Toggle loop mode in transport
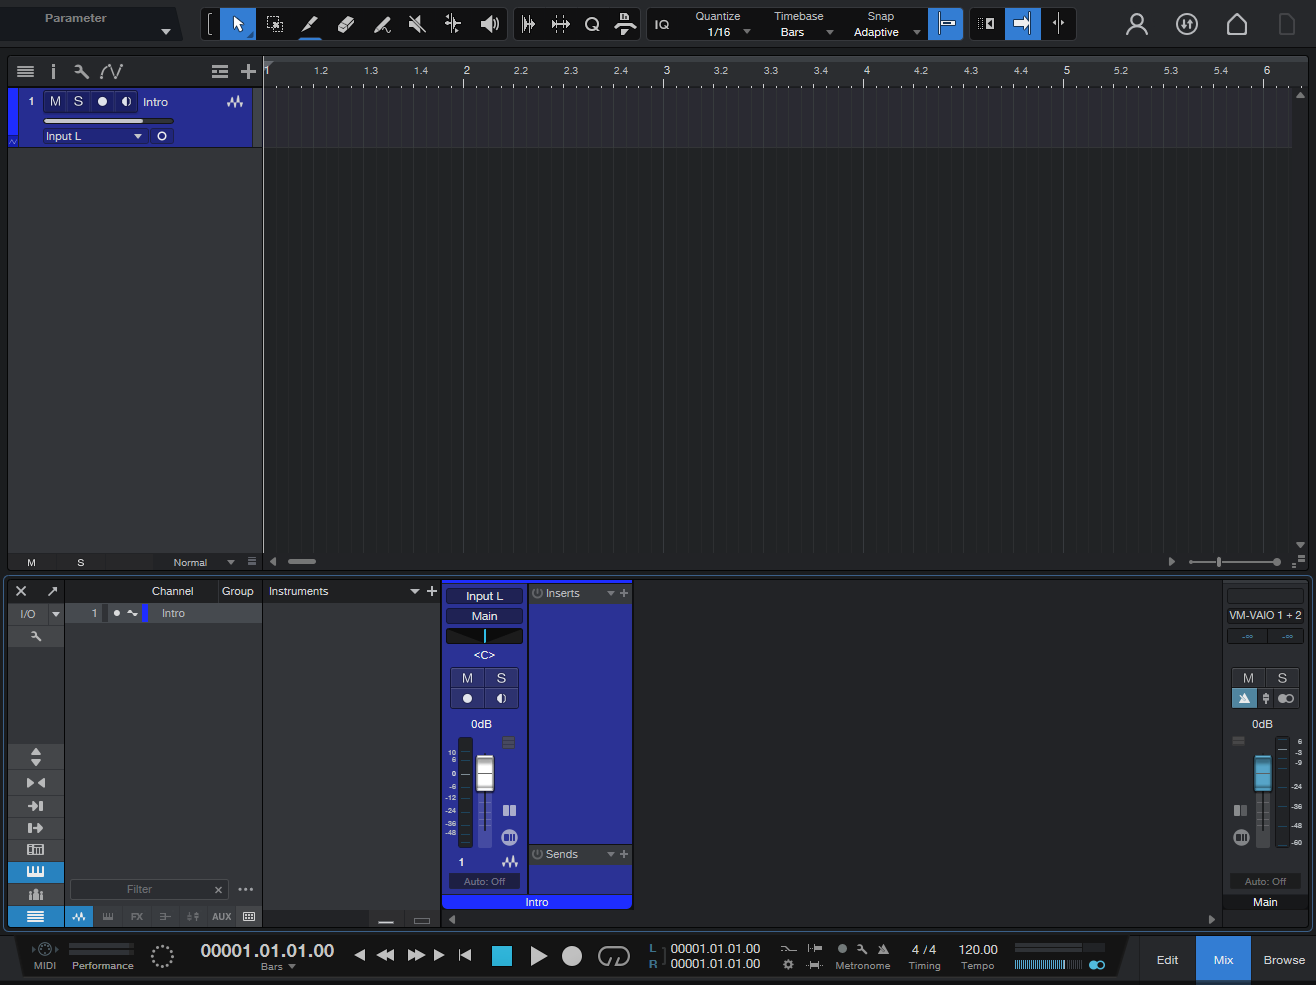The image size is (1316, 985). pos(613,956)
